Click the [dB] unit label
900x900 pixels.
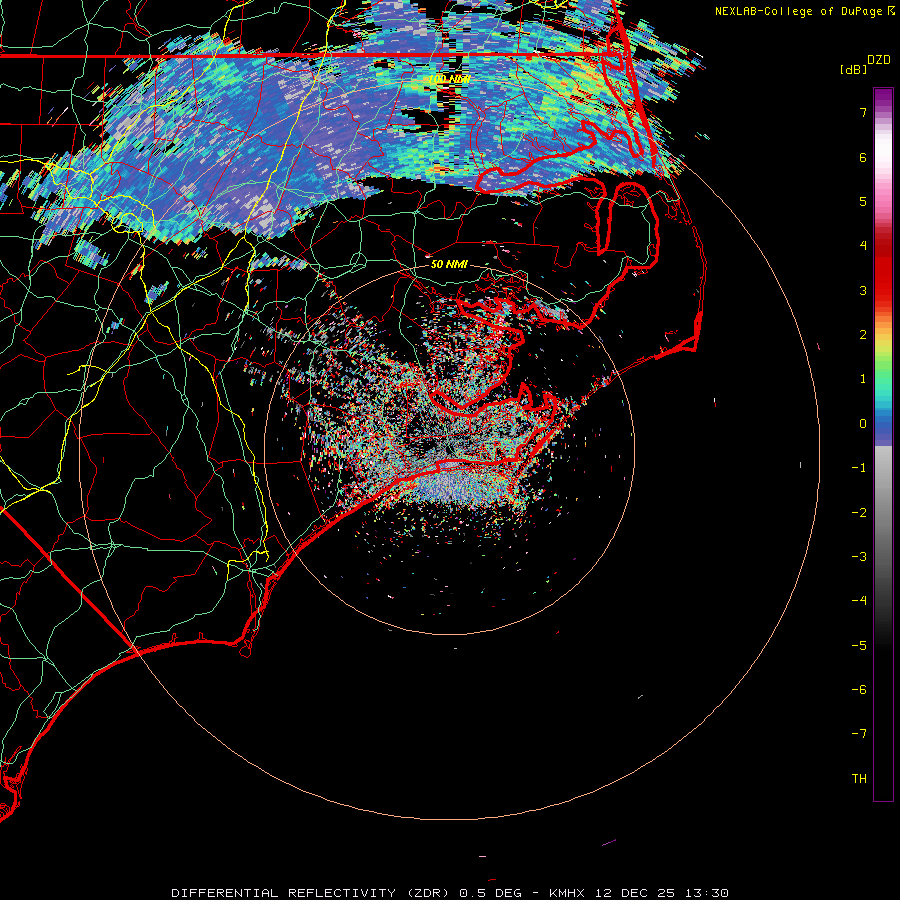(854, 69)
